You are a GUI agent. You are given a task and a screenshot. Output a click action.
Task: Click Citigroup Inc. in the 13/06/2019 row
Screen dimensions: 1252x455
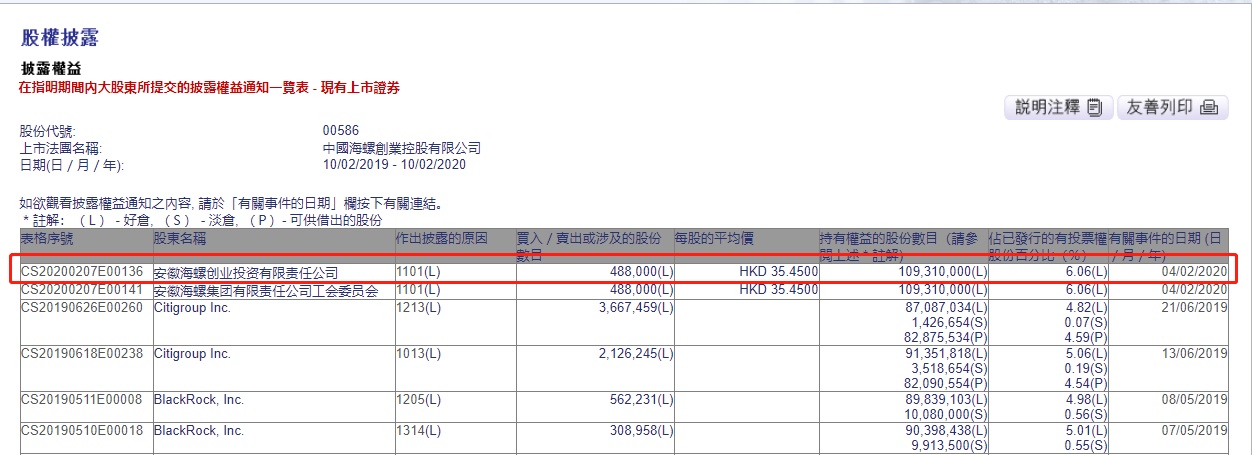coord(192,353)
